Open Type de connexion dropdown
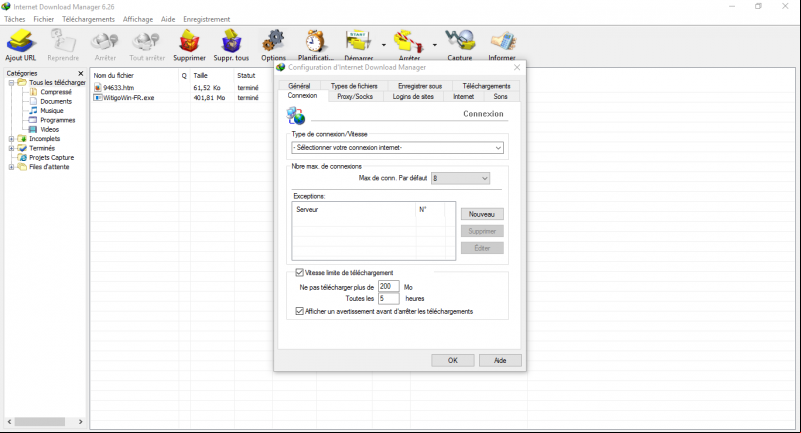 [x=397, y=148]
